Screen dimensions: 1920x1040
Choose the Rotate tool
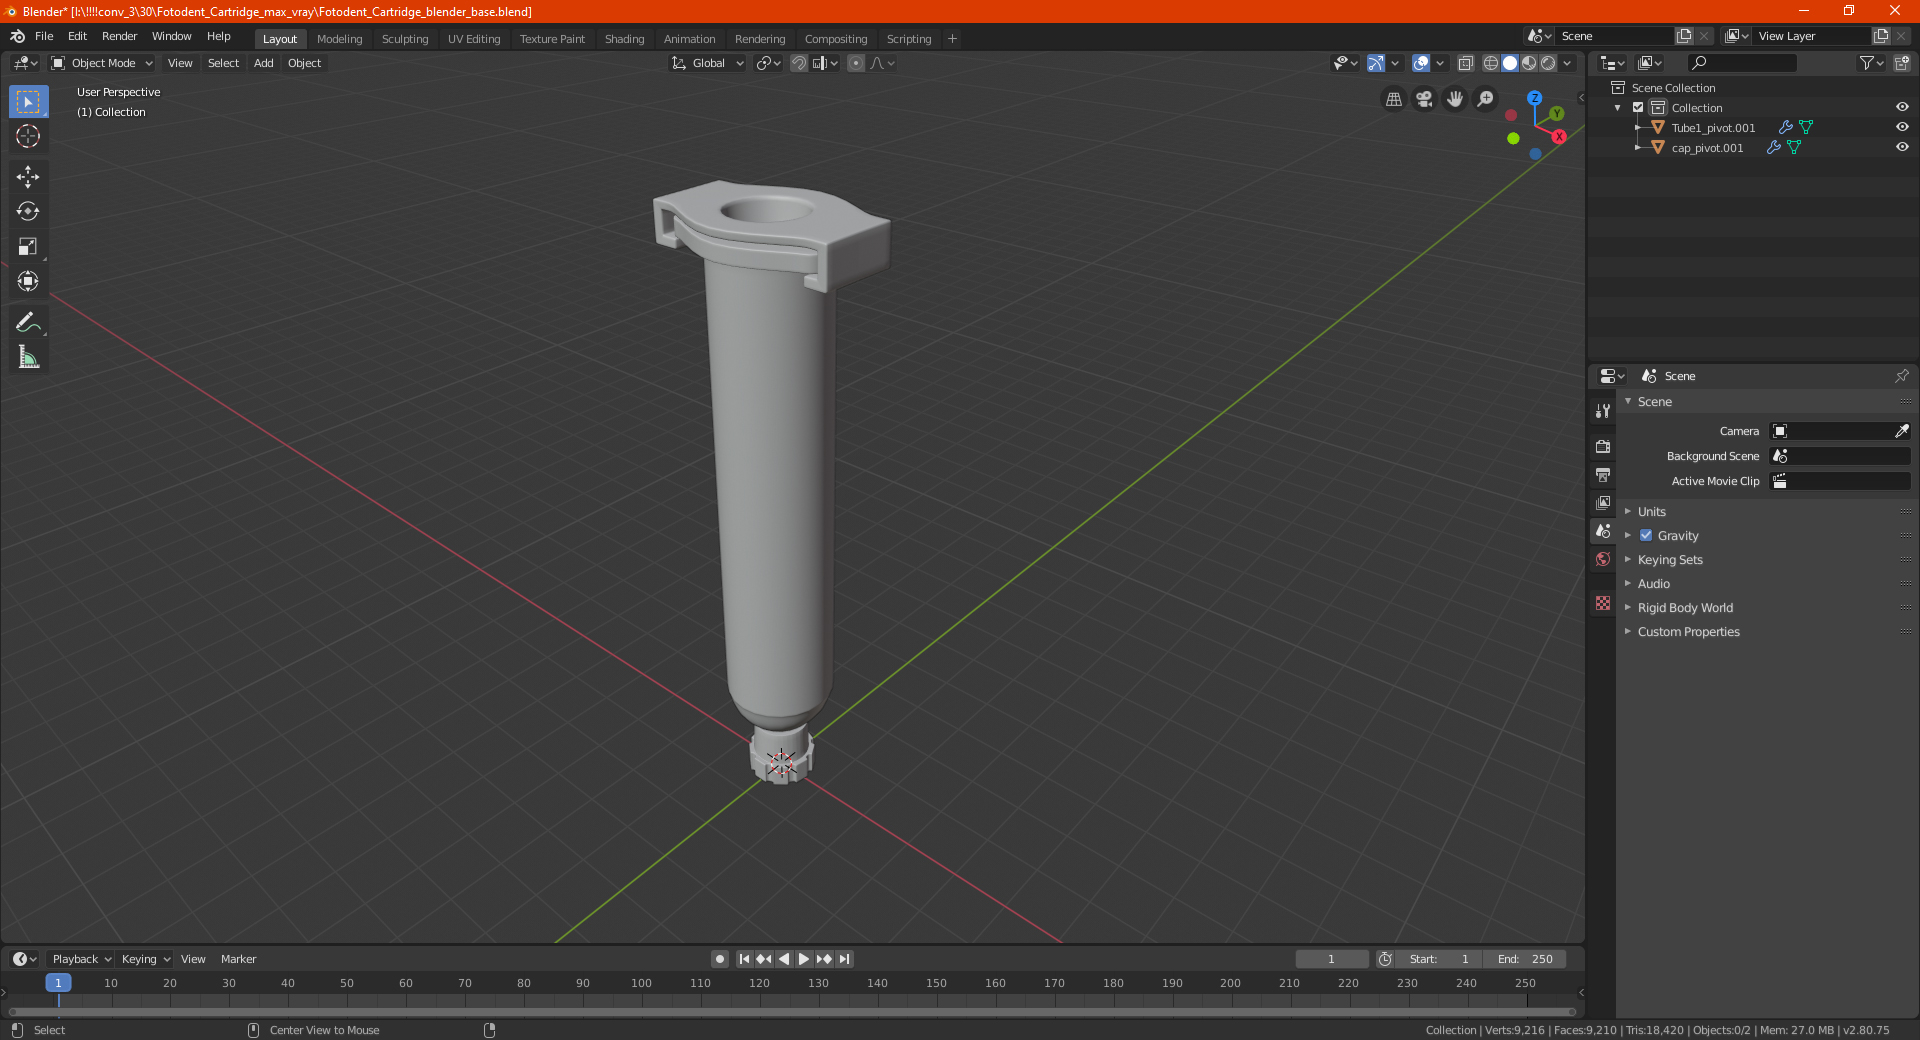pyautogui.click(x=28, y=211)
